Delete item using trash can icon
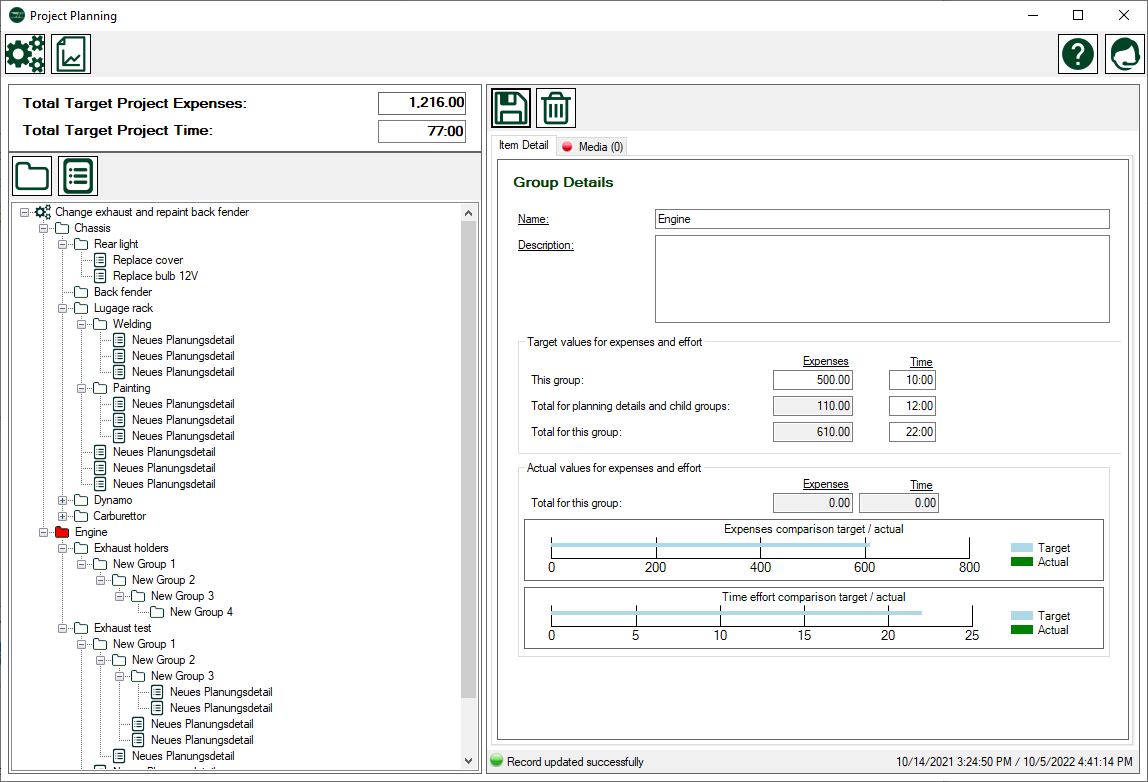Viewport: 1148px width, 782px height. pos(556,108)
